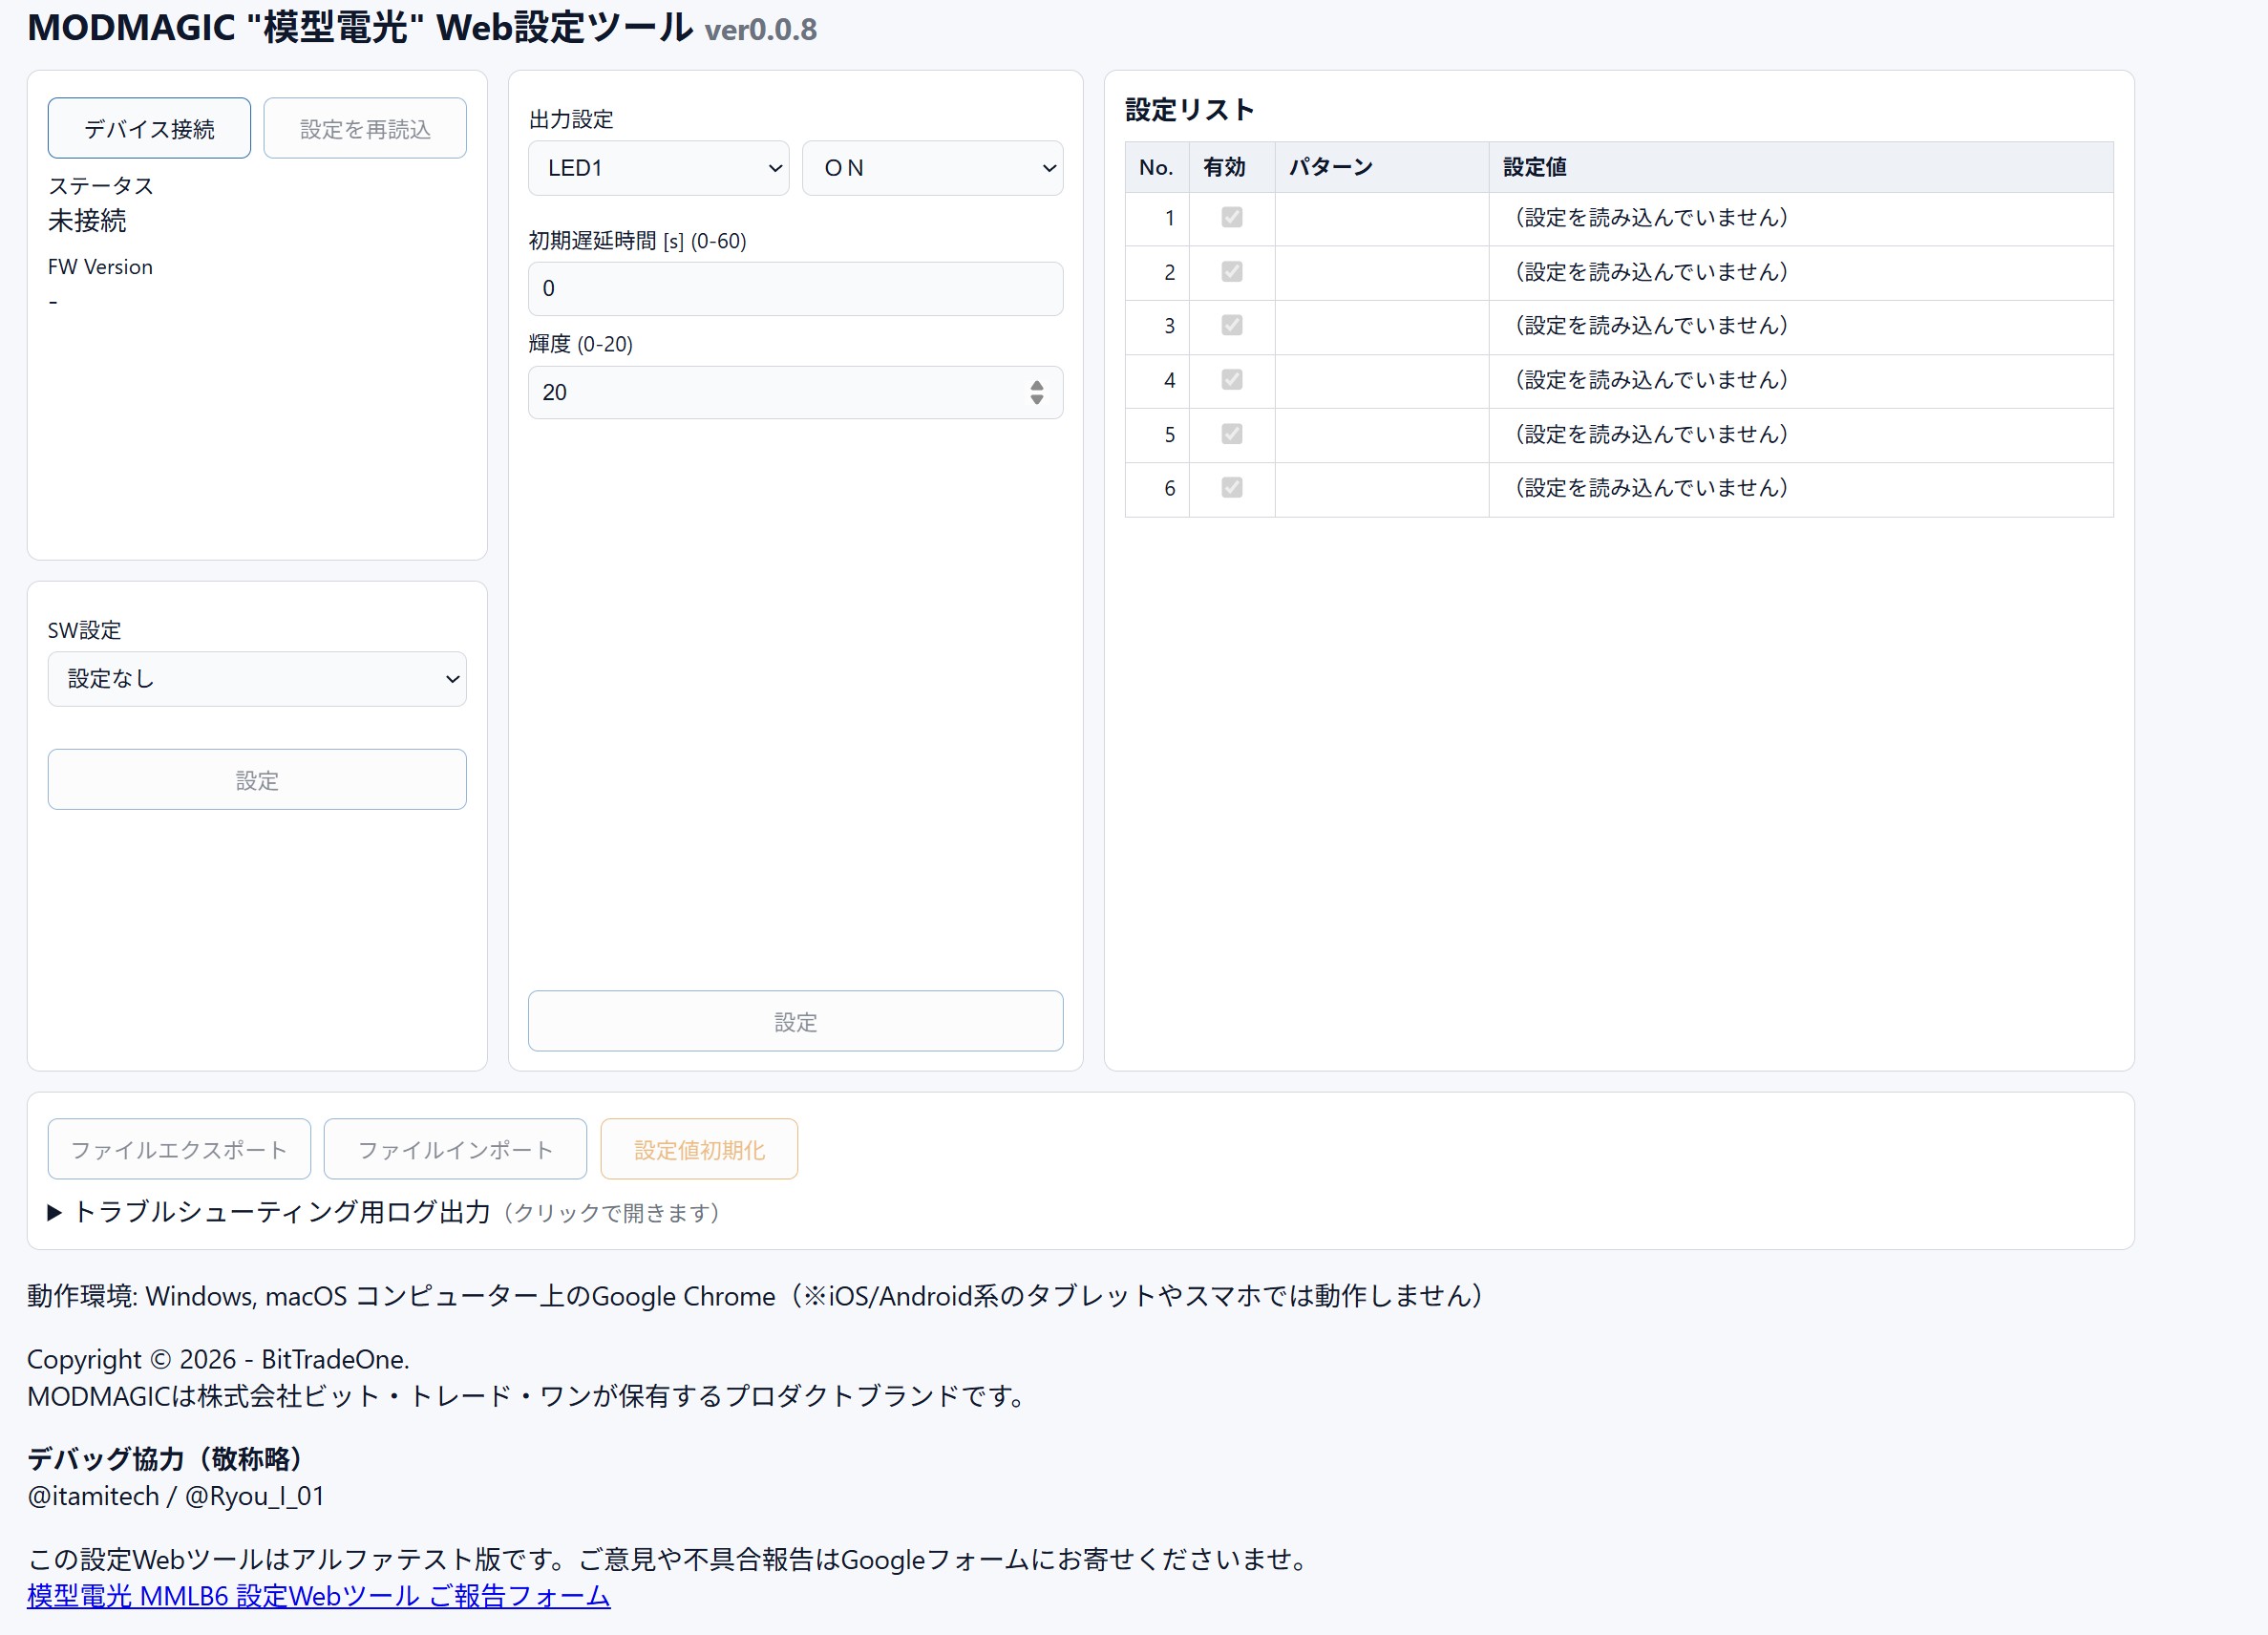Click the 初期遅延時間 input field

[x=795, y=289]
